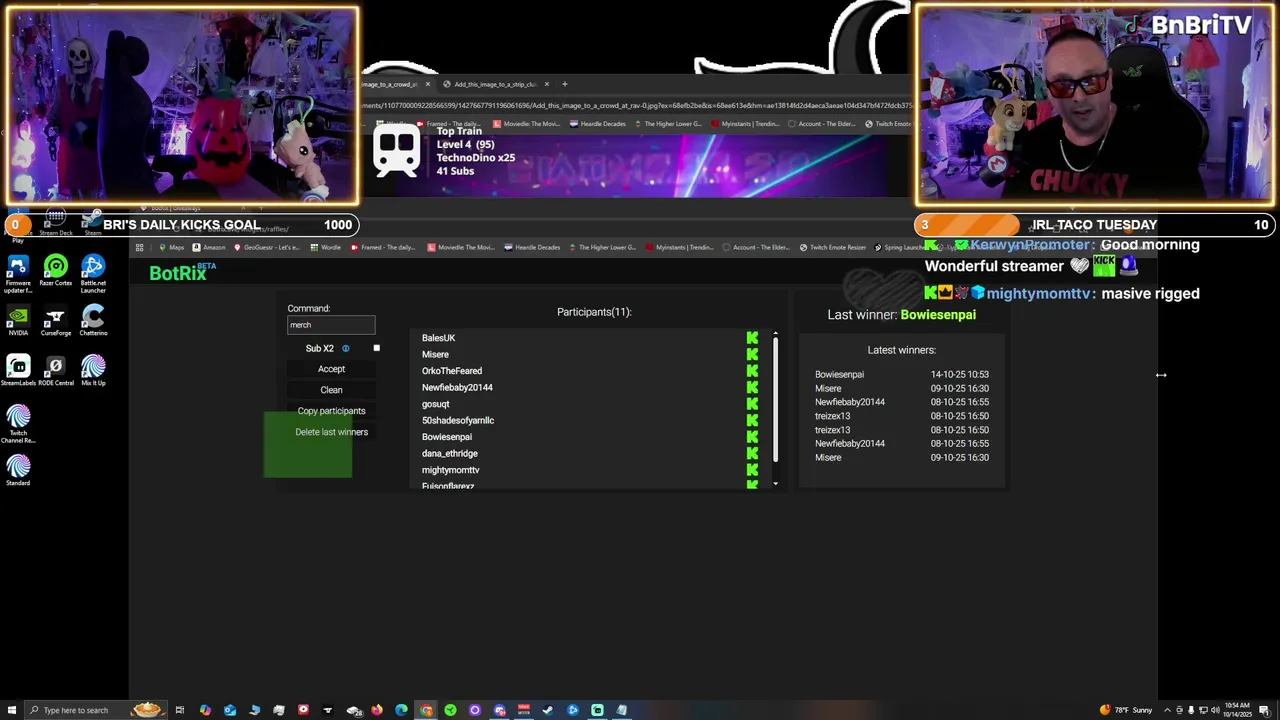Open the Mix It Up desktop icon
This screenshot has width=1280, height=720.
coord(93,371)
